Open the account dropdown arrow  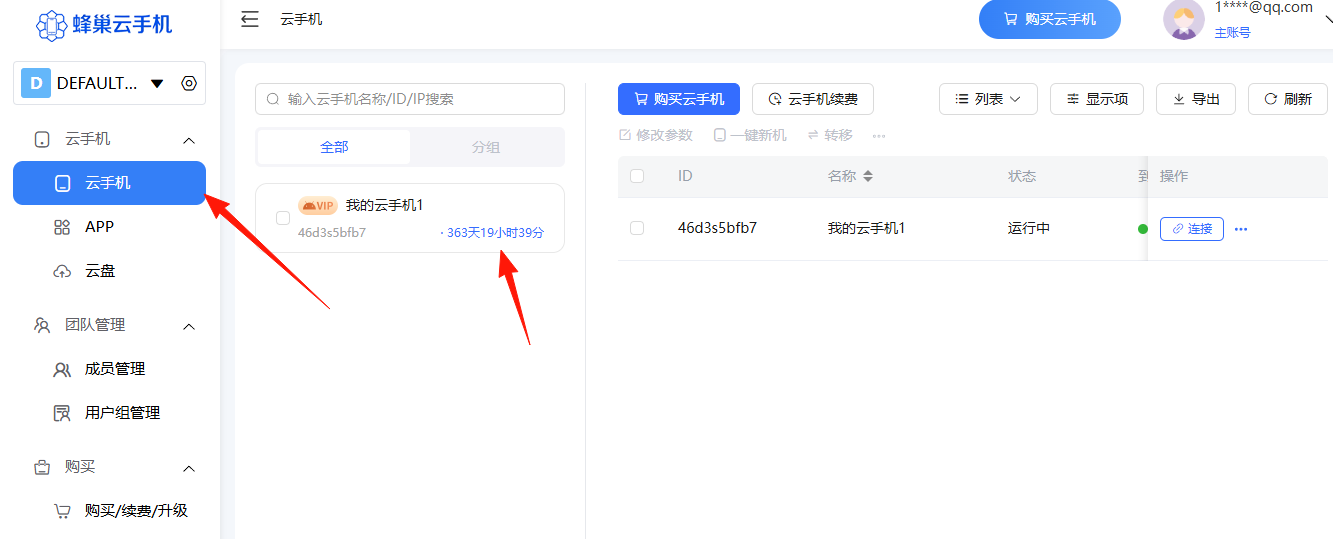(1328, 19)
